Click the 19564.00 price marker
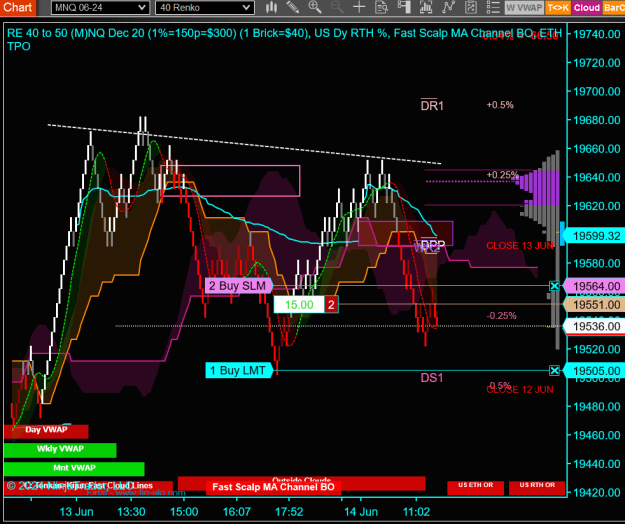The image size is (625, 524). (596, 286)
